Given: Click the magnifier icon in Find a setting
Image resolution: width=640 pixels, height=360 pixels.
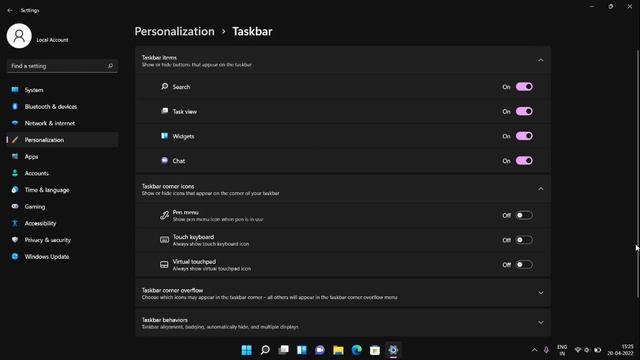Looking at the screenshot, I should click(x=110, y=66).
